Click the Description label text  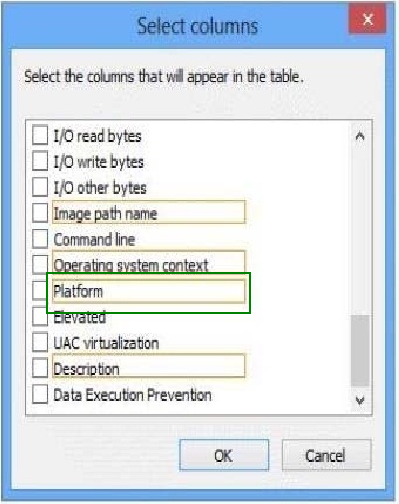[x=86, y=369]
